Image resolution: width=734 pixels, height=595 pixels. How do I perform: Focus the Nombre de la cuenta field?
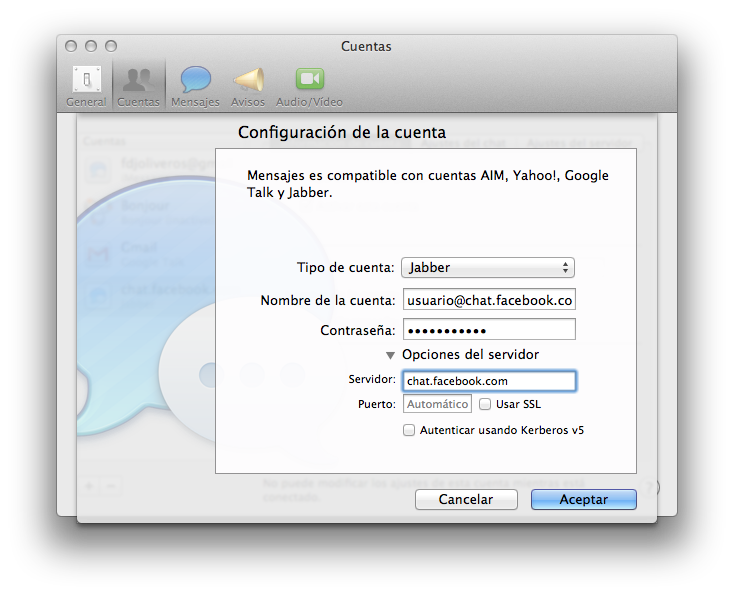coord(489,300)
